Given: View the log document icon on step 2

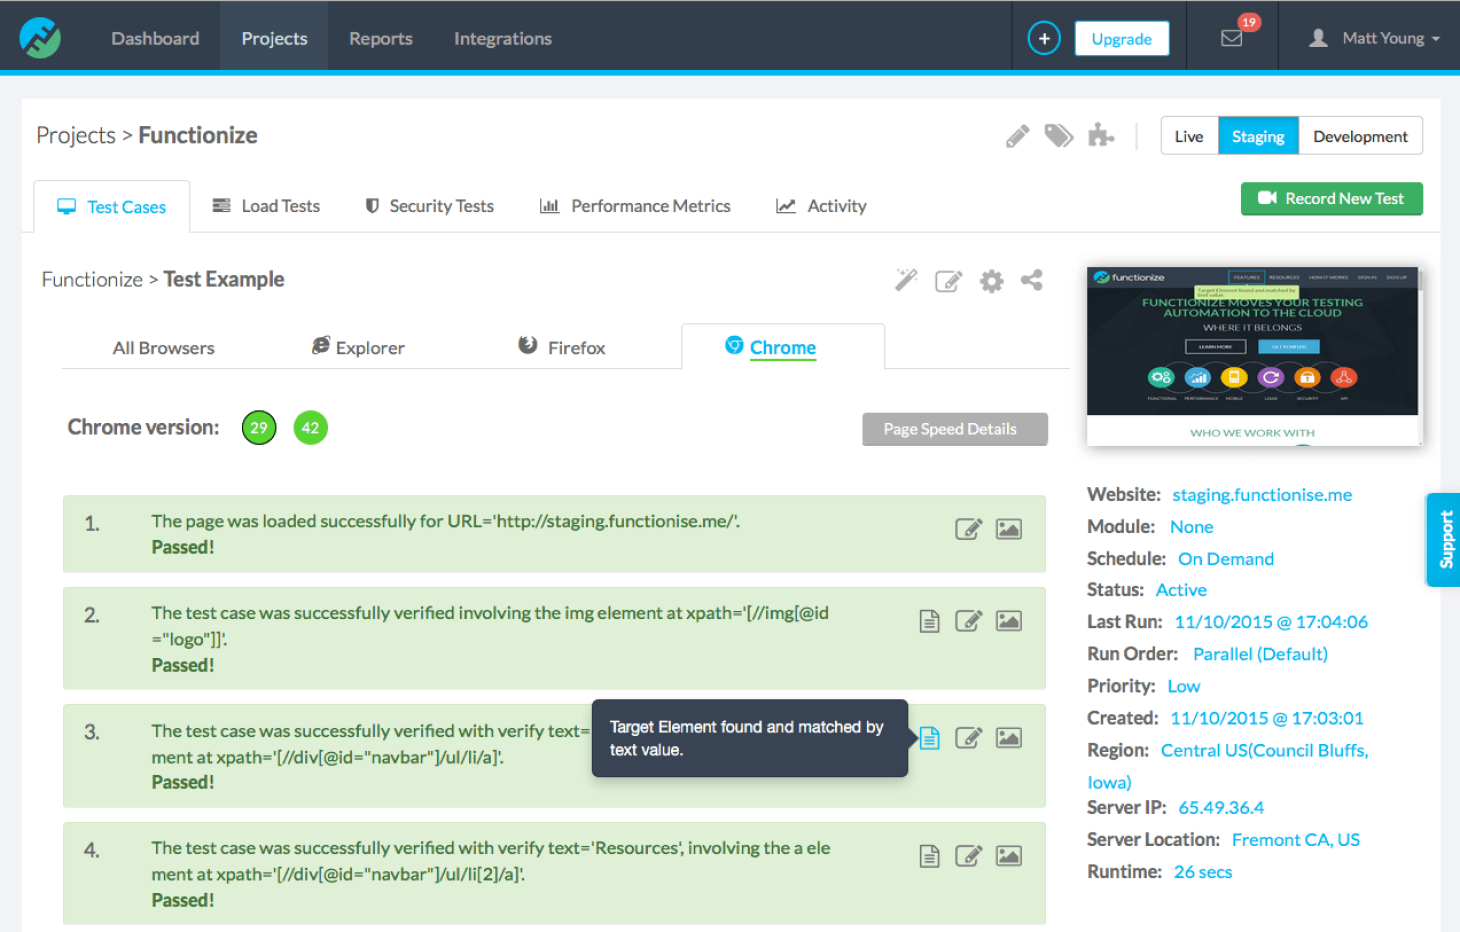Looking at the screenshot, I should [x=929, y=620].
